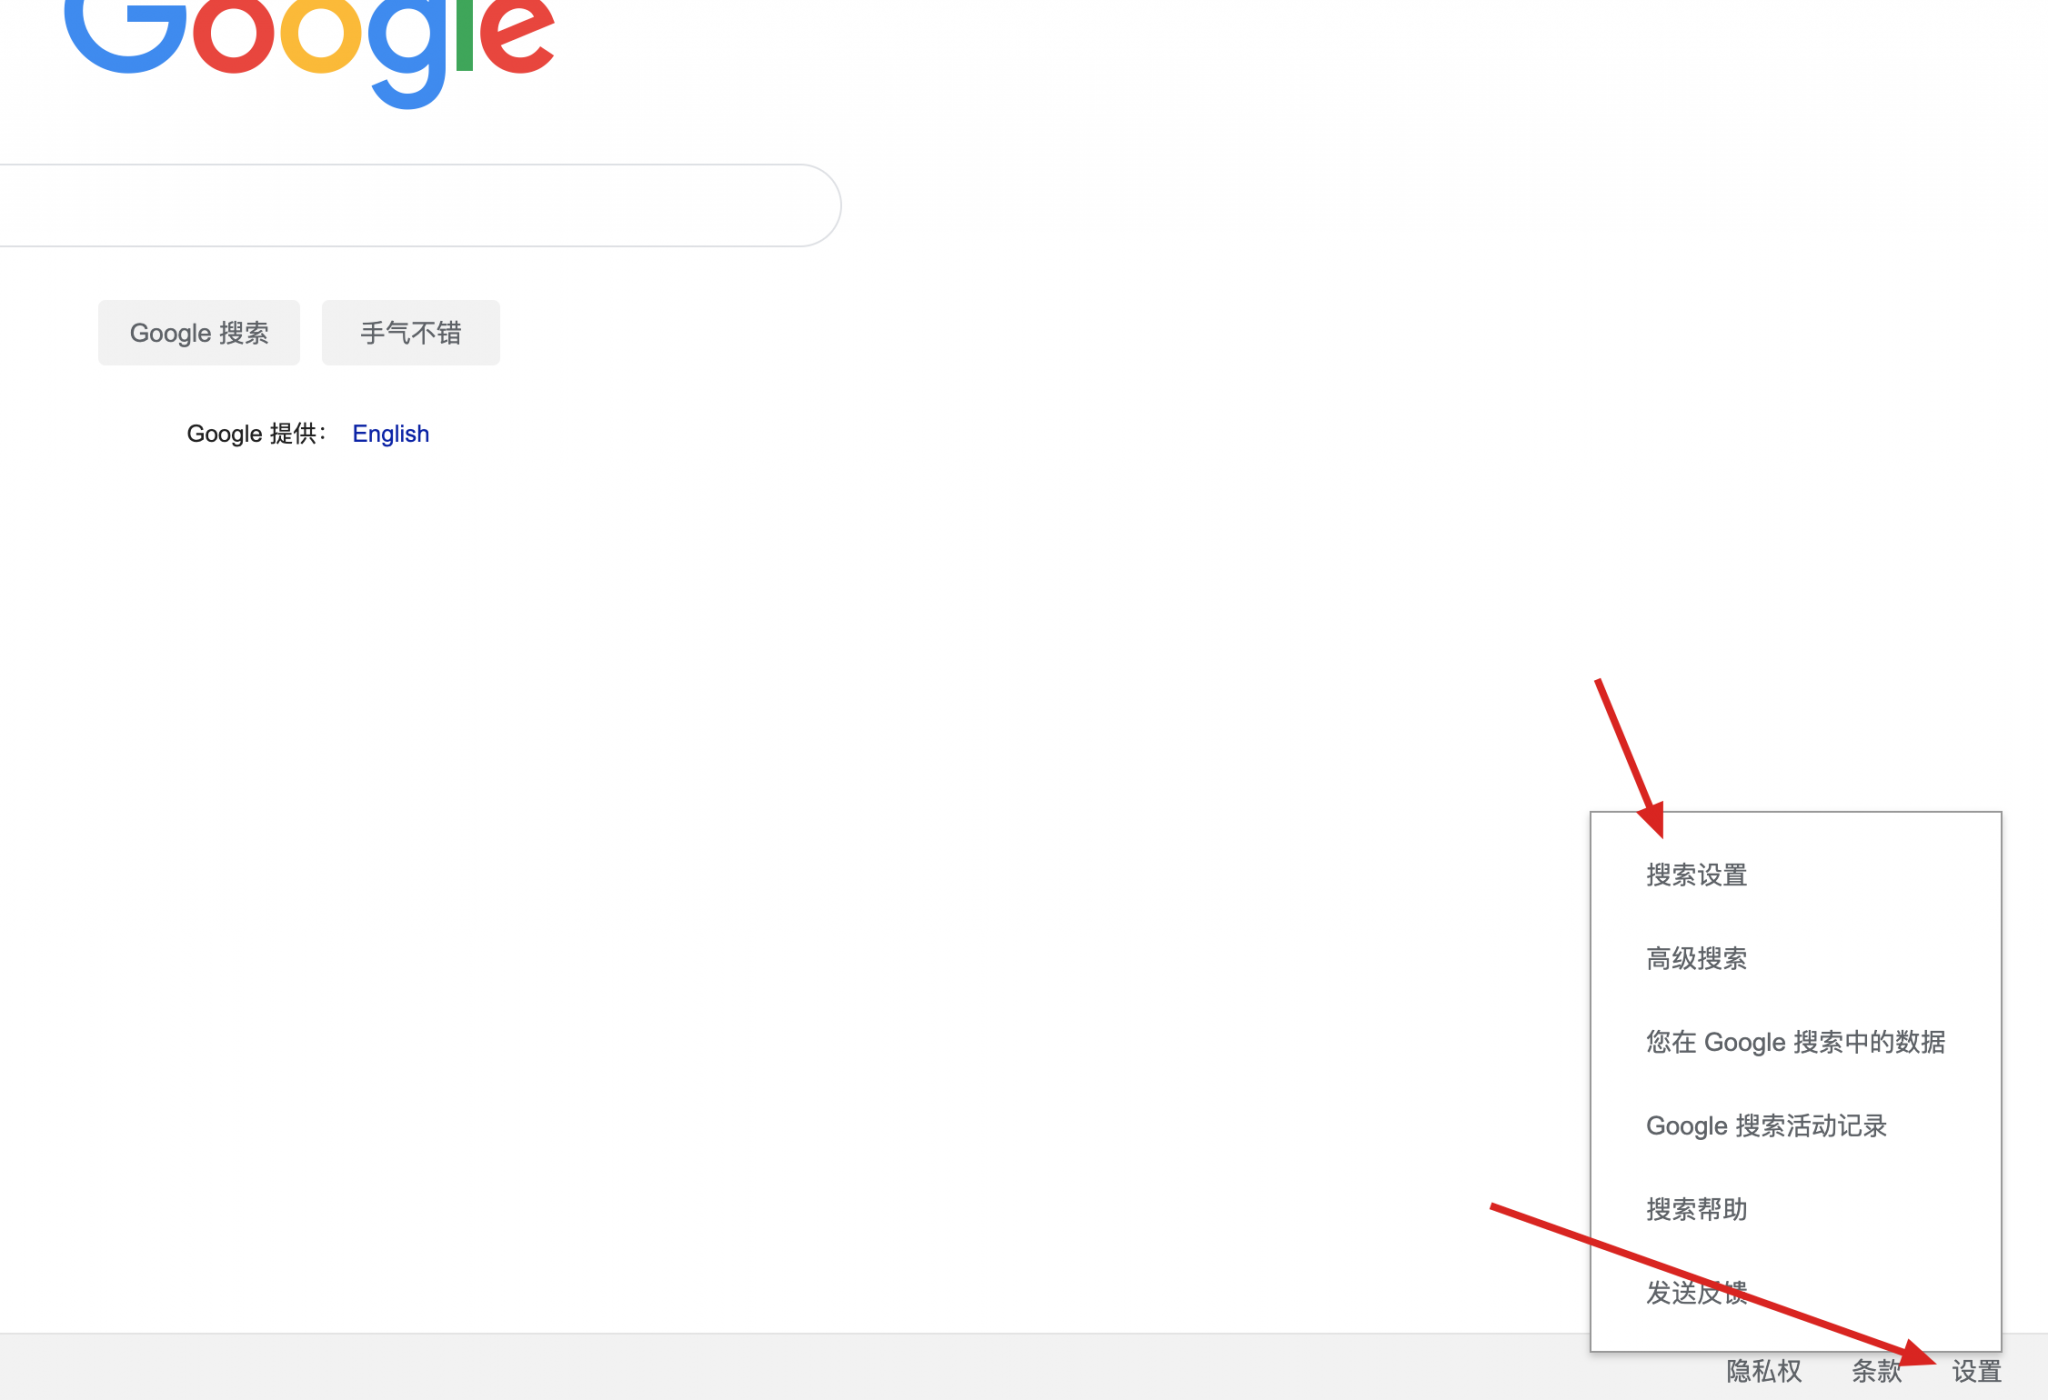Click the Google 搜索 button
Image resolution: width=2048 pixels, height=1400 pixels.
[x=199, y=332]
